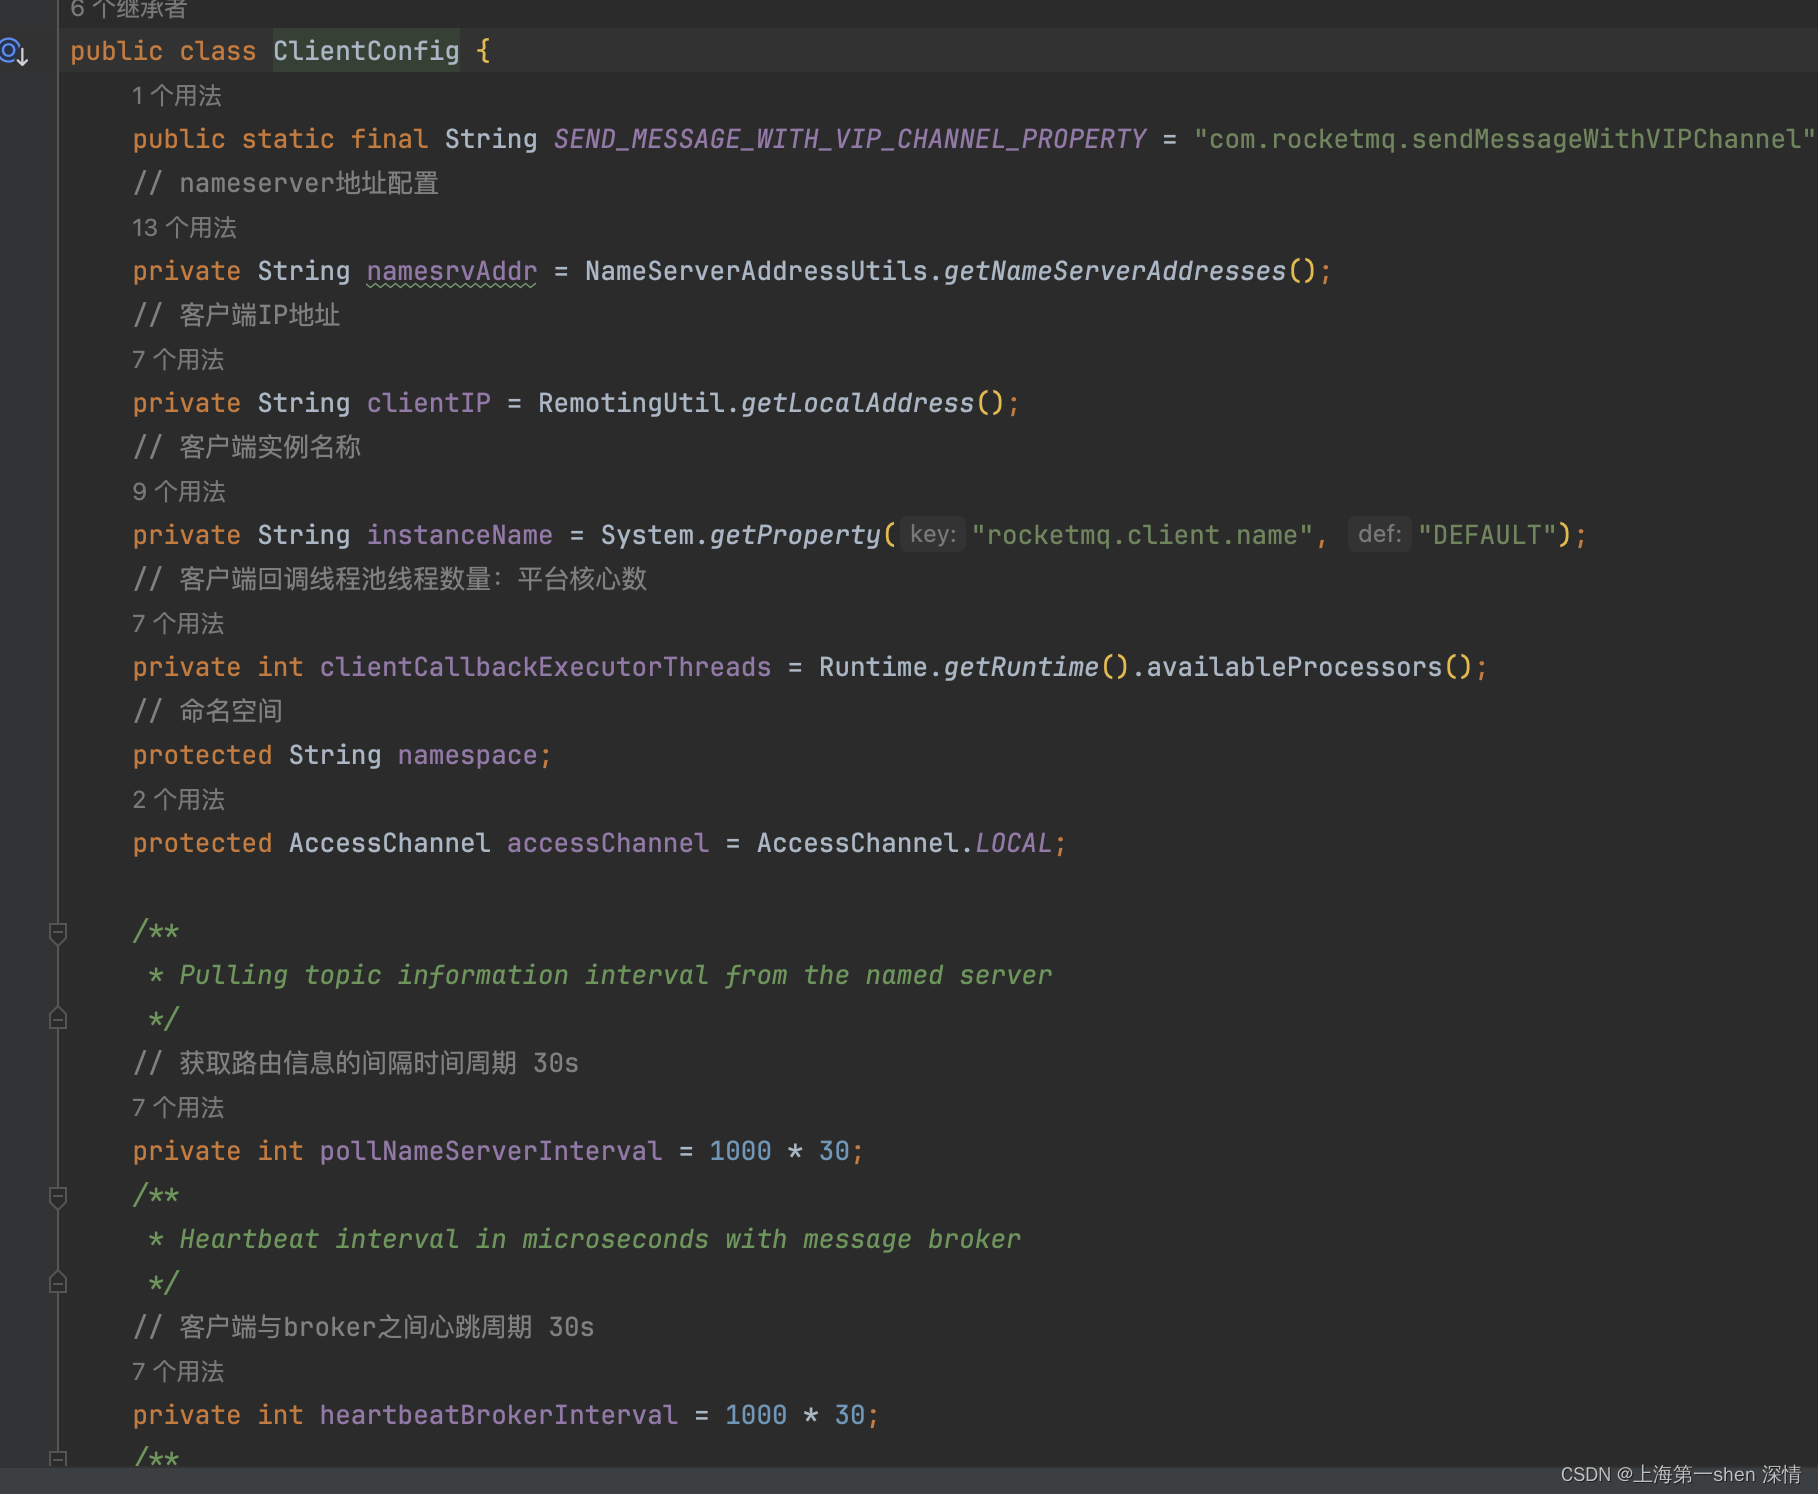1818x1494 pixels.
Task: Click getLocalAddress method call
Action: [857, 403]
